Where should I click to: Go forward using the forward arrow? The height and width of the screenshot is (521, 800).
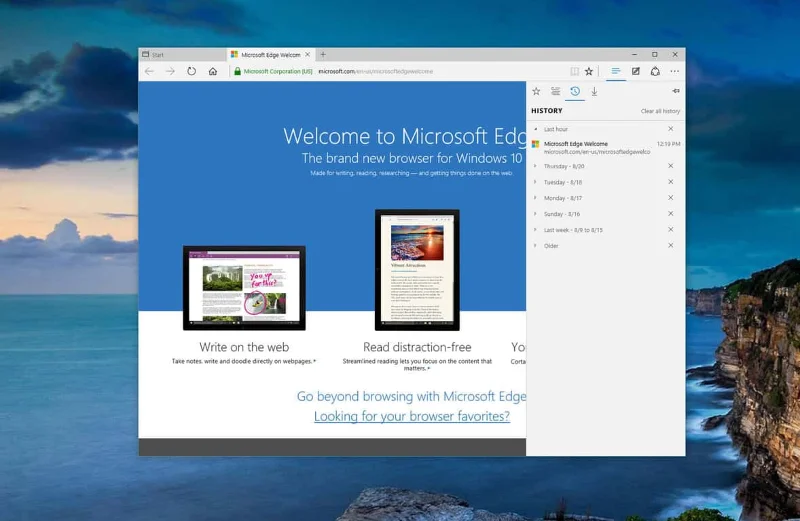coord(170,71)
